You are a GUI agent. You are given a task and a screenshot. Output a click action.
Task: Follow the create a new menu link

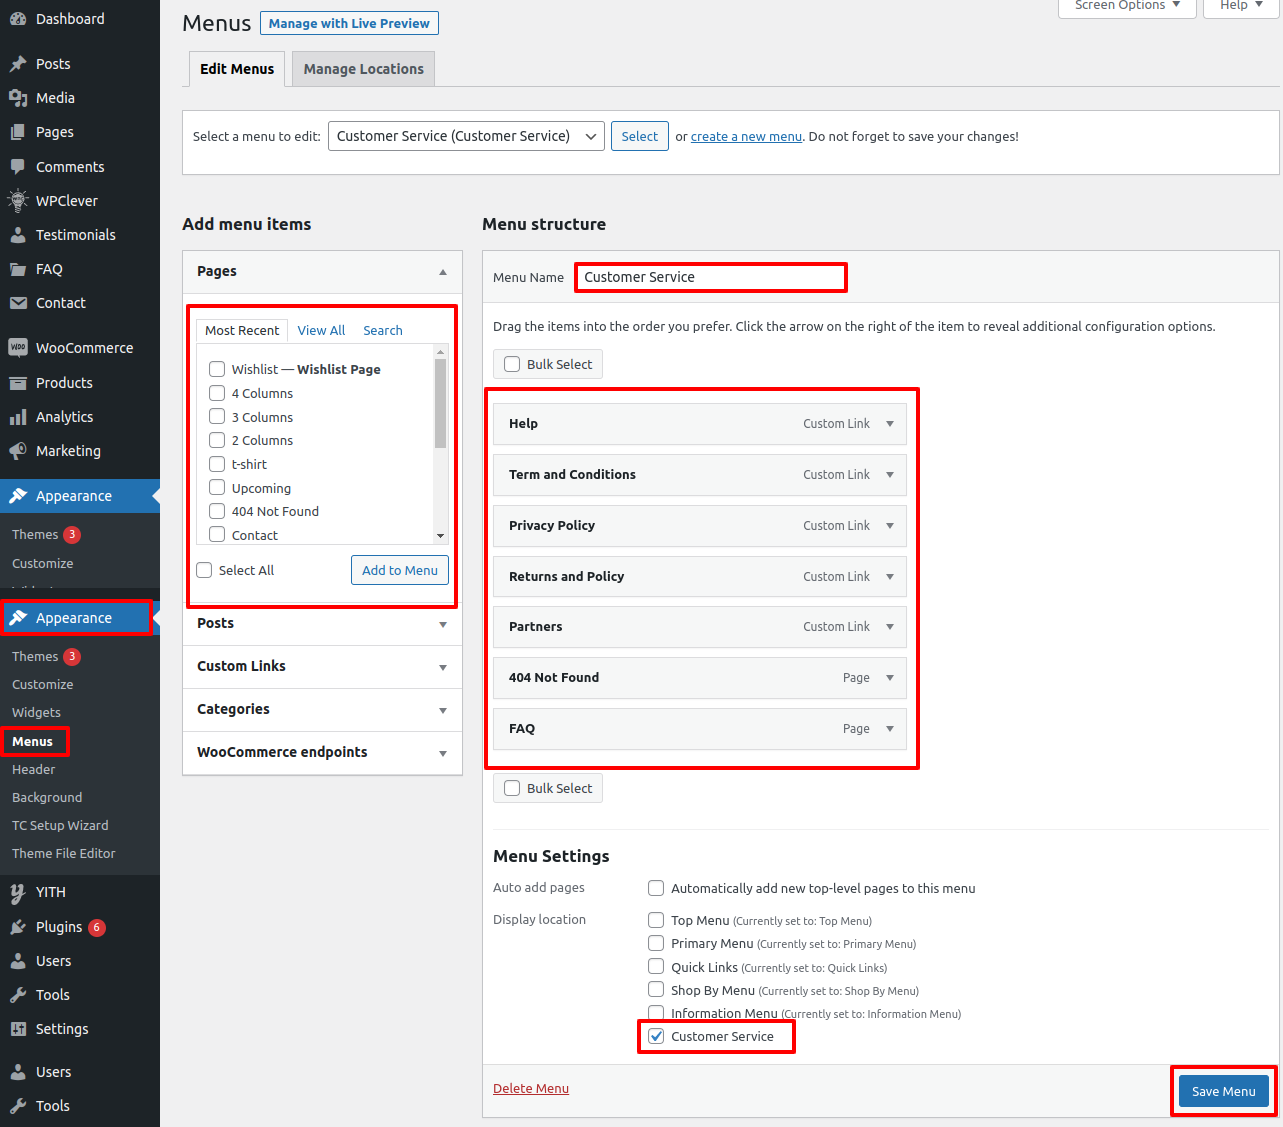[746, 137]
